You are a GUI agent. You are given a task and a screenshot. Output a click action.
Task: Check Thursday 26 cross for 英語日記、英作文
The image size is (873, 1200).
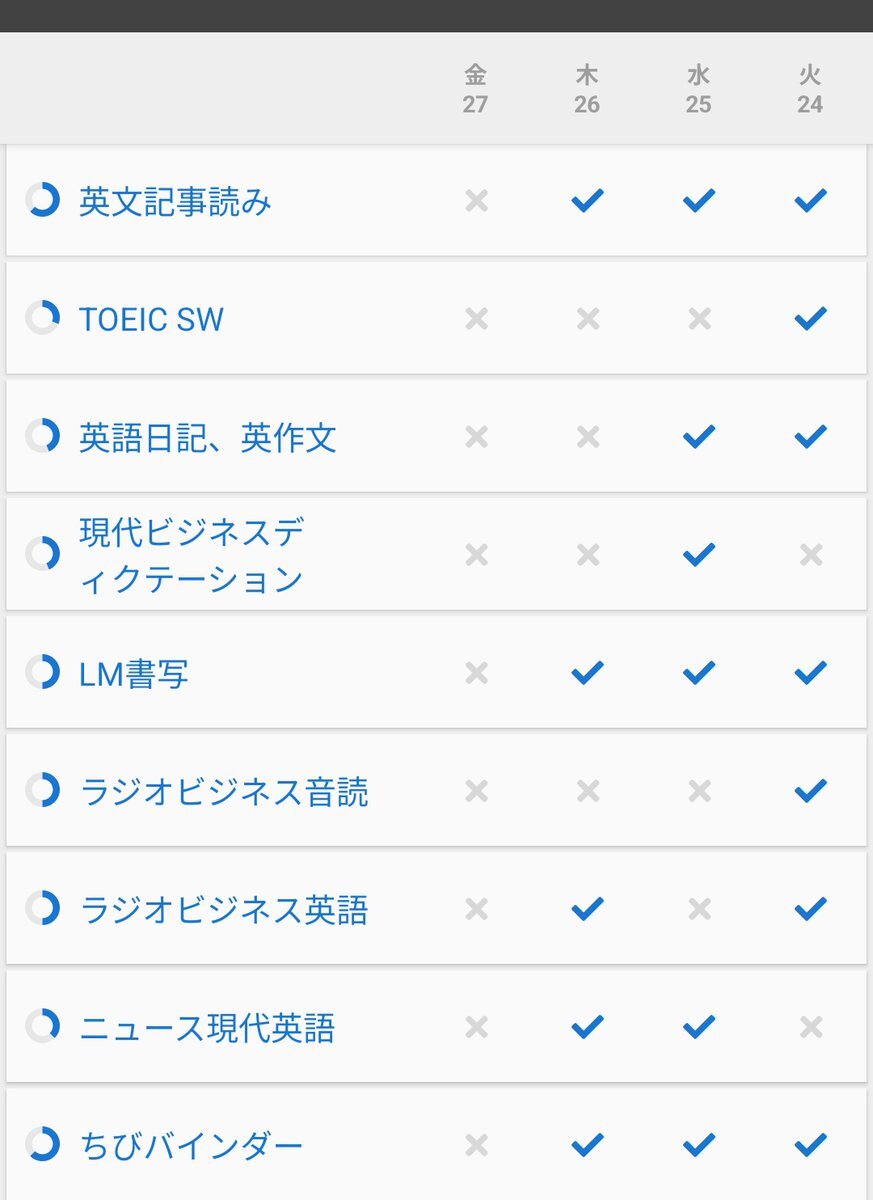click(x=588, y=437)
